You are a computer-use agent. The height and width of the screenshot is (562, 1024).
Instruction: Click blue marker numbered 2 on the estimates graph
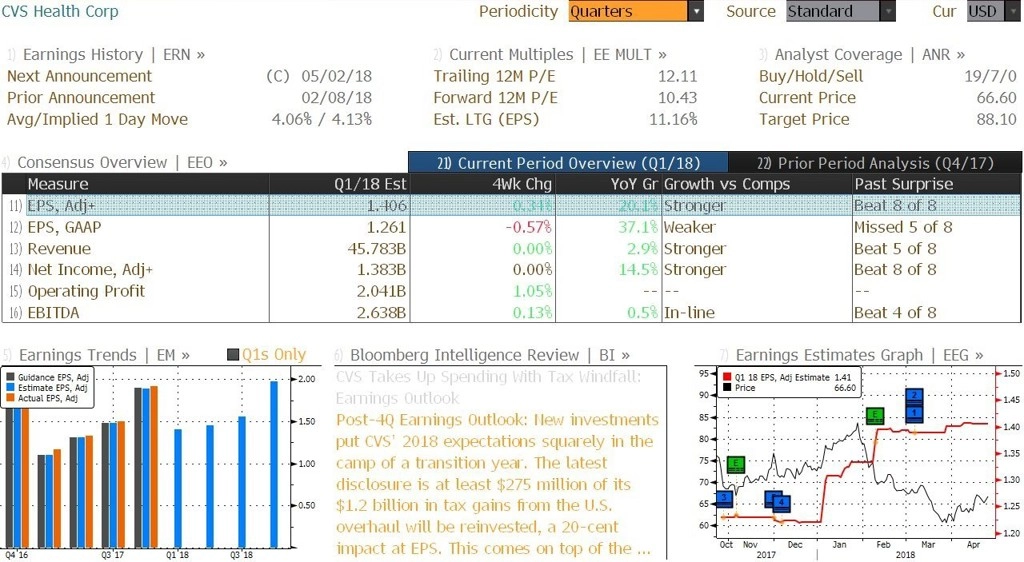click(914, 396)
